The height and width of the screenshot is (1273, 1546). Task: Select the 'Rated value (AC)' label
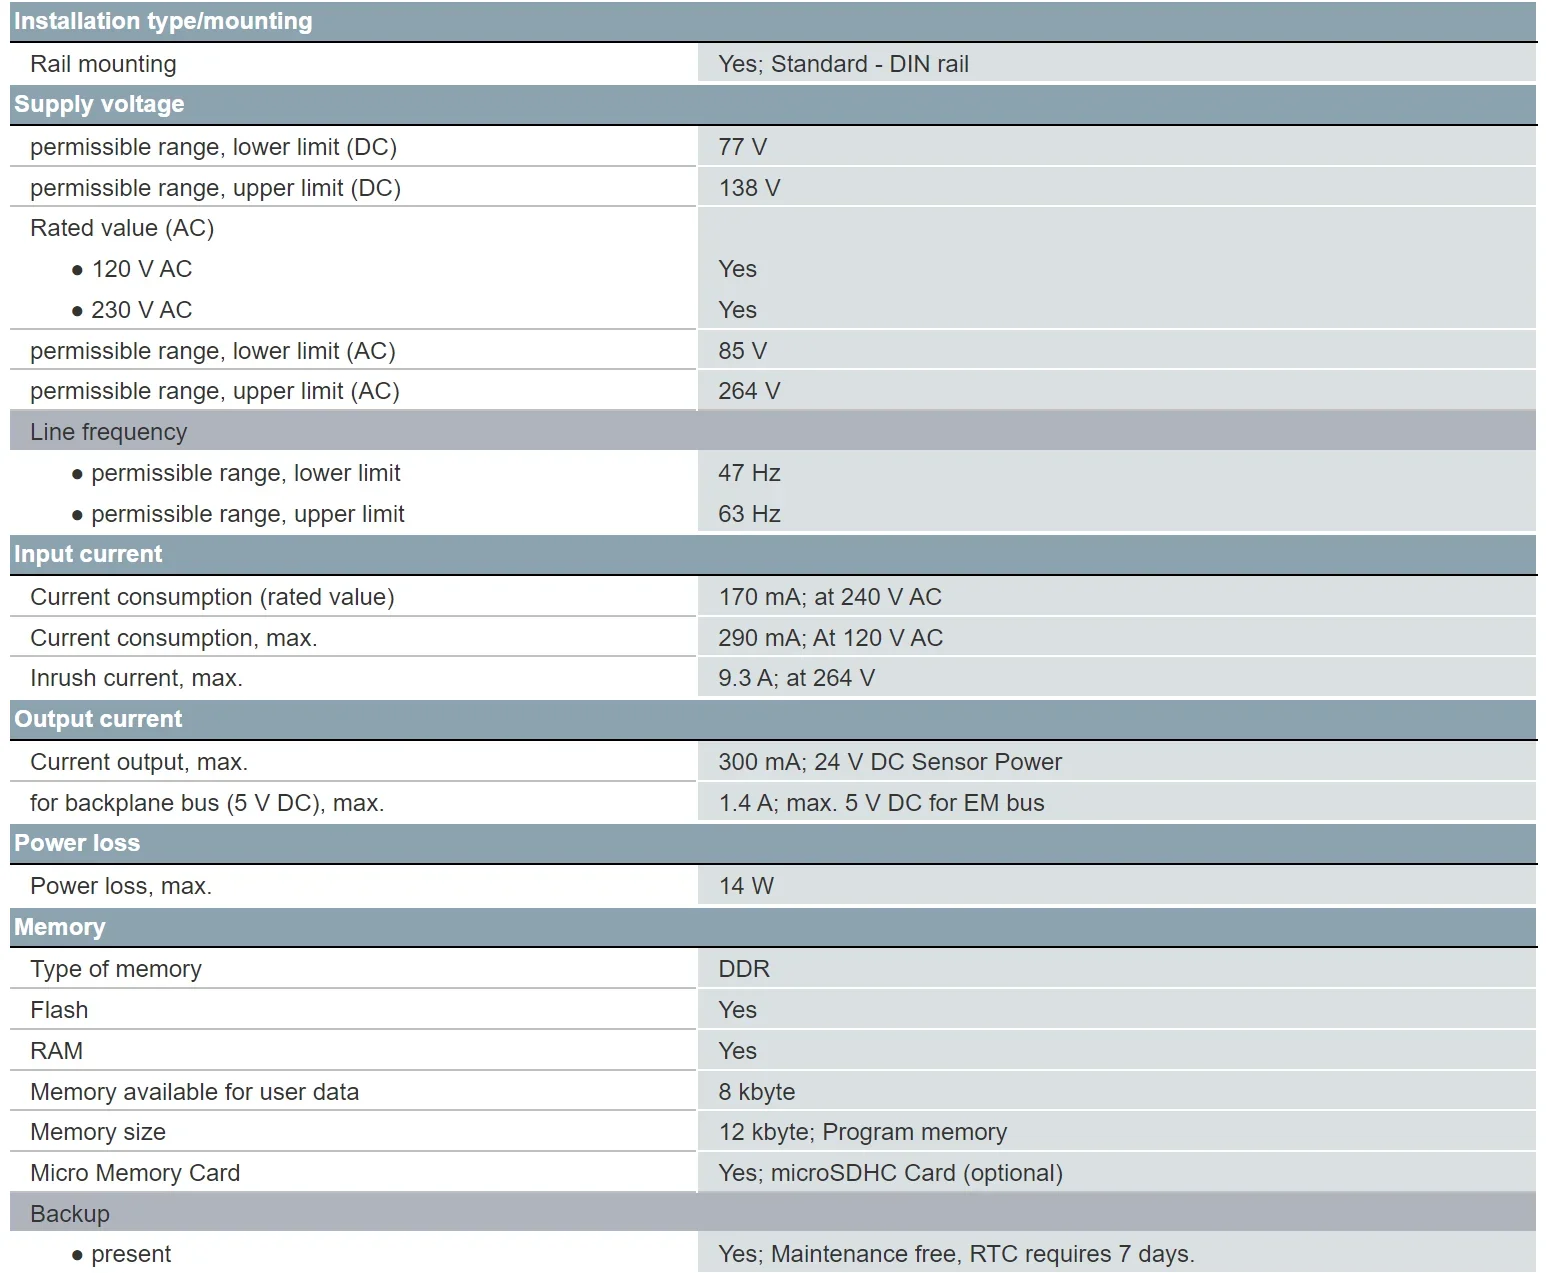(x=122, y=228)
